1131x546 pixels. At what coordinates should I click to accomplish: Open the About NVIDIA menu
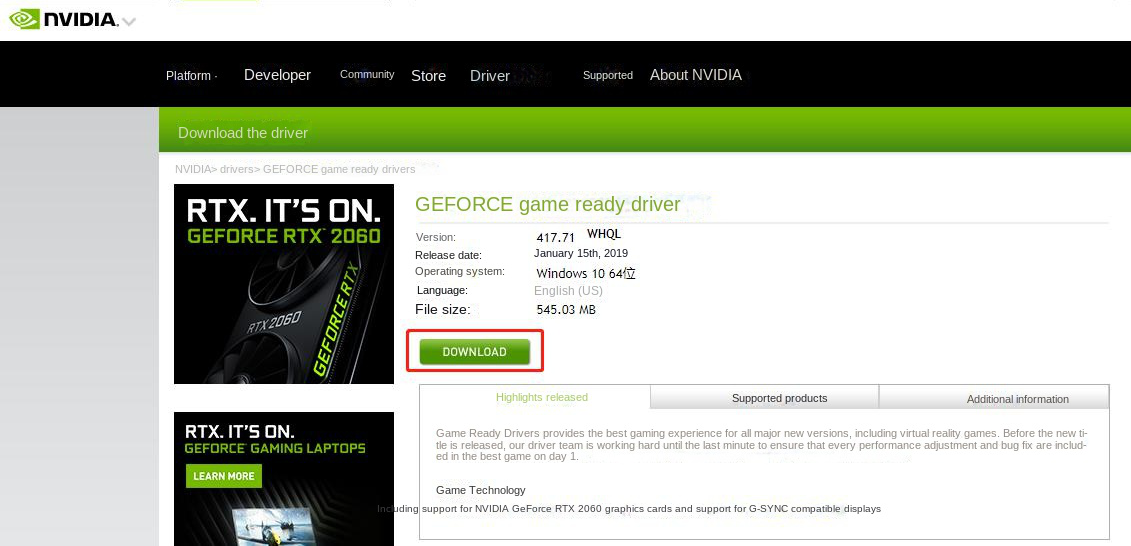click(x=695, y=75)
